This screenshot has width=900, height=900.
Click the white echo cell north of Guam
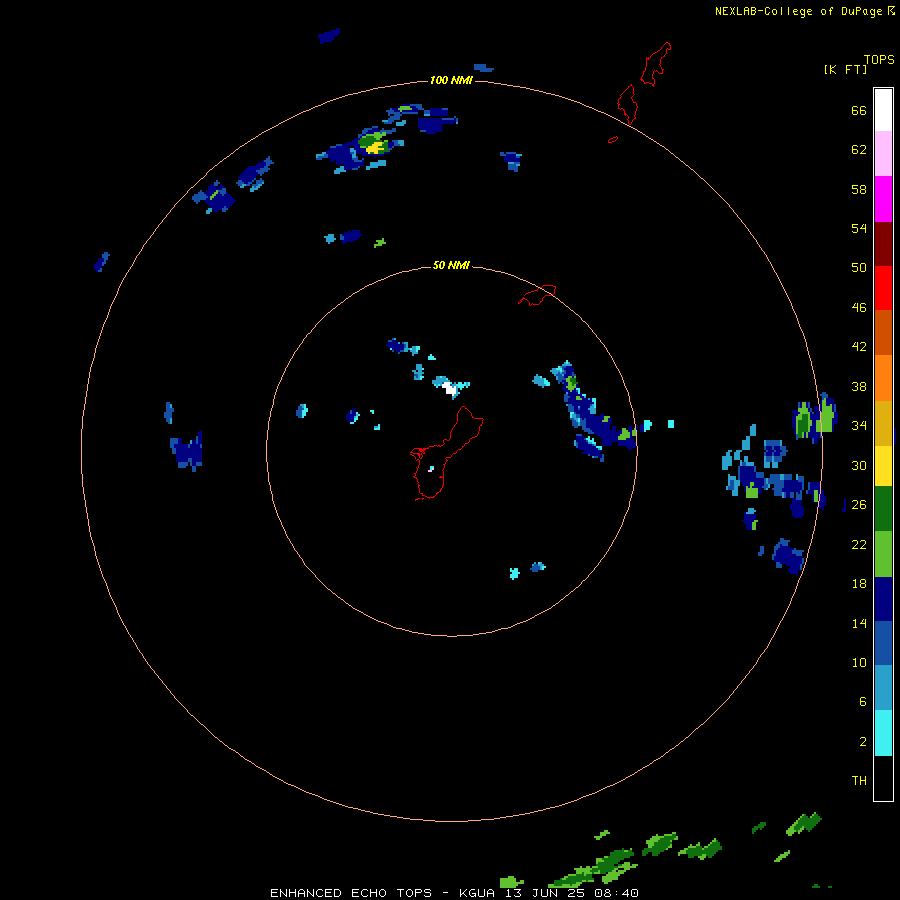tap(451, 390)
